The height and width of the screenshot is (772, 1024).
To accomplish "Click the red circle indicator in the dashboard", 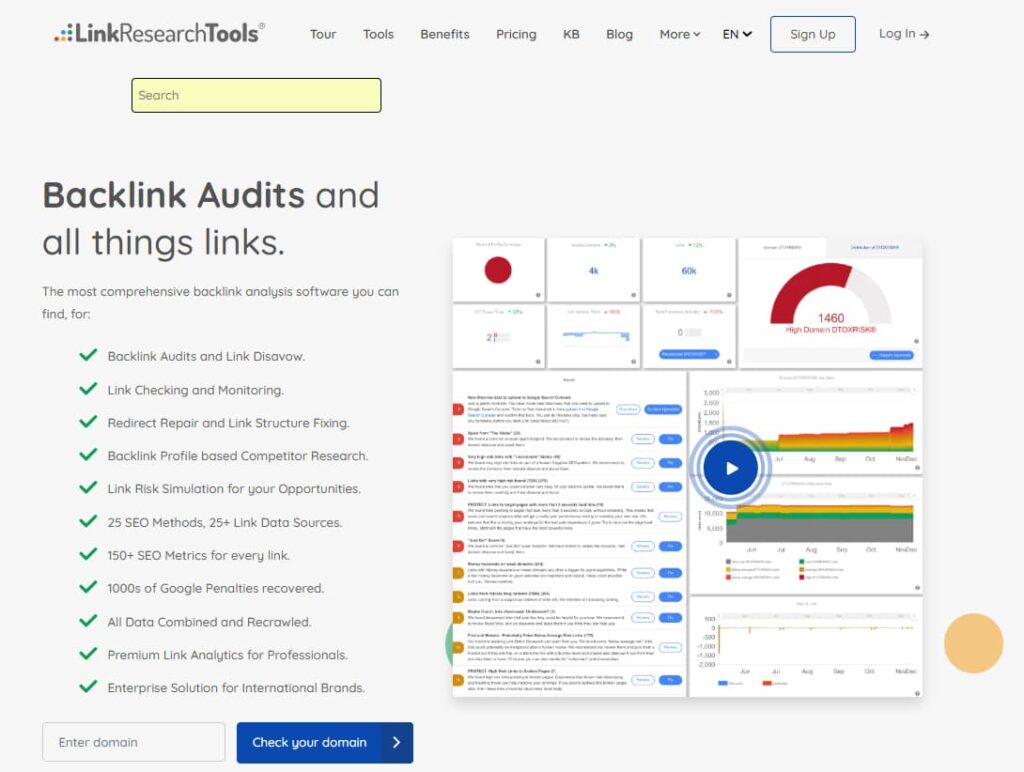I will pyautogui.click(x=498, y=270).
